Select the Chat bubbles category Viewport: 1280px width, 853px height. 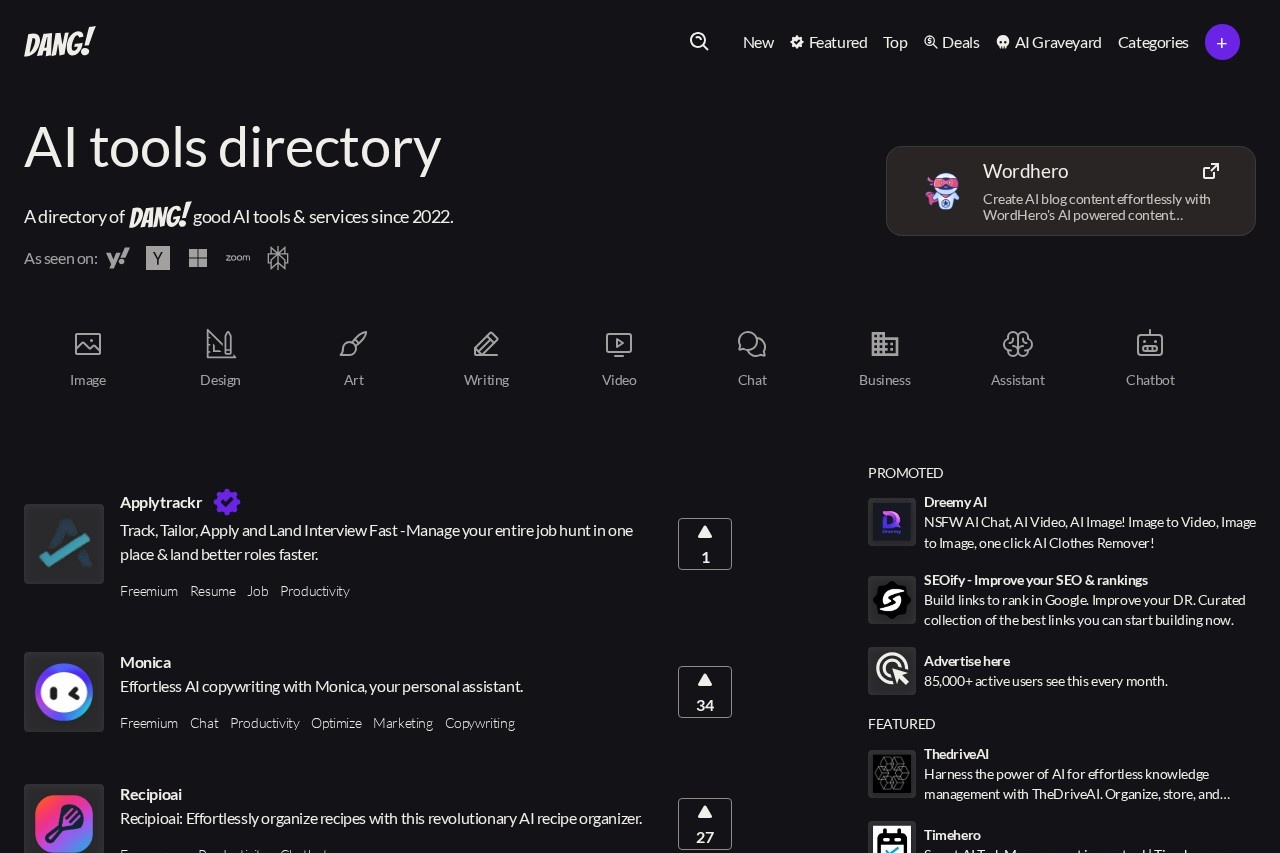click(x=752, y=345)
